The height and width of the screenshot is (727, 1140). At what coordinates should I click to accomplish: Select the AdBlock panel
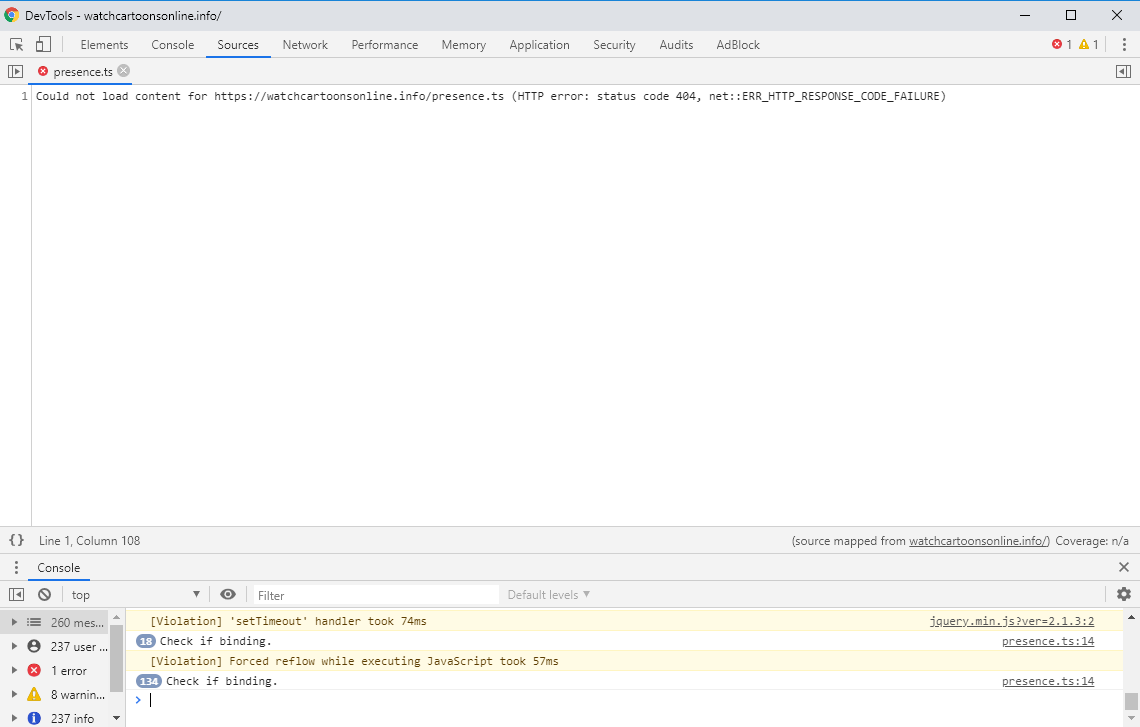tap(737, 44)
